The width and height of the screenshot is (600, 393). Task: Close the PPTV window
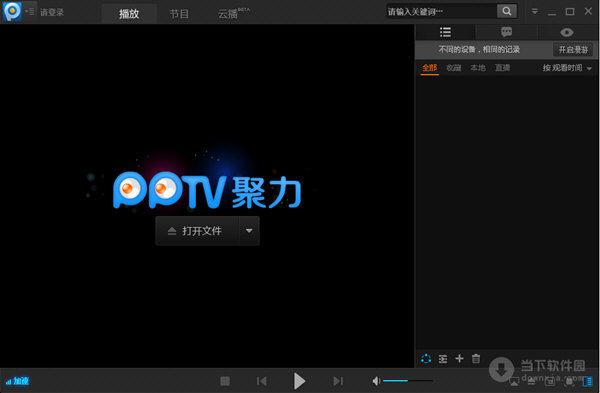(x=588, y=11)
